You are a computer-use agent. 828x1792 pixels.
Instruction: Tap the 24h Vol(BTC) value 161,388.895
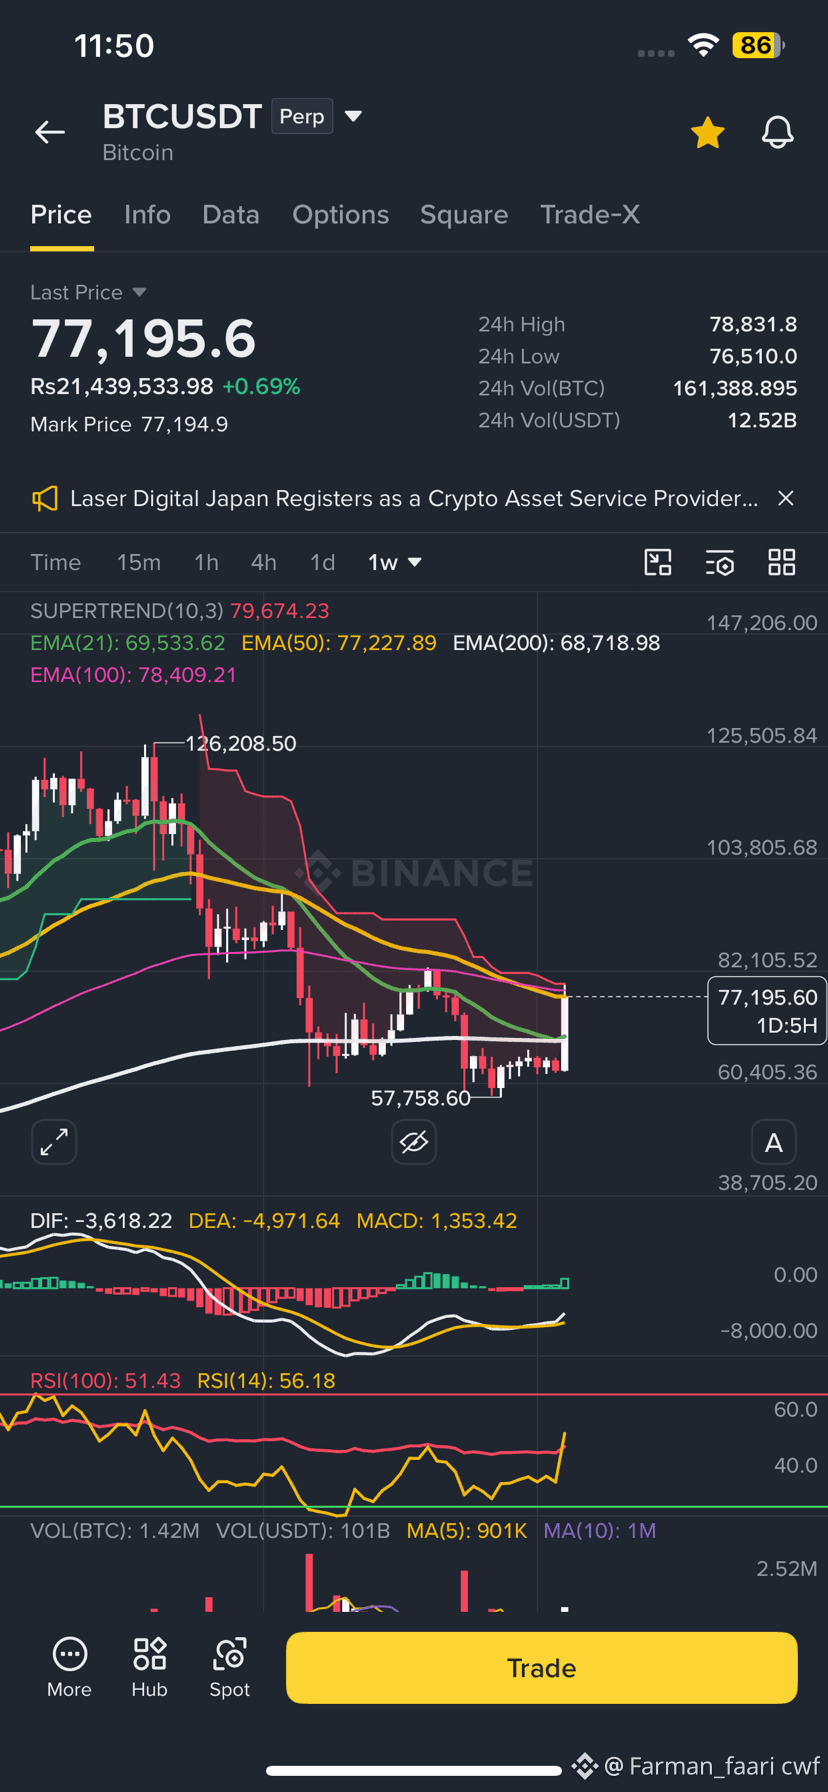click(x=735, y=388)
